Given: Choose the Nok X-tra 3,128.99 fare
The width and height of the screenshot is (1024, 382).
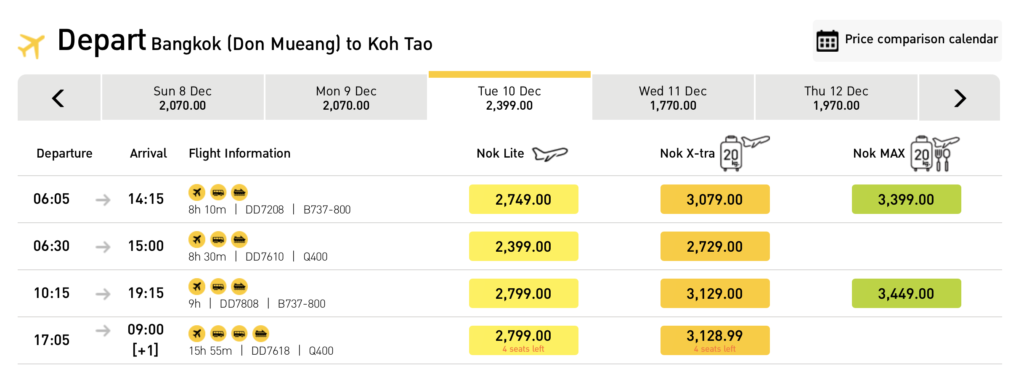Looking at the screenshot, I should pyautogui.click(x=715, y=340).
